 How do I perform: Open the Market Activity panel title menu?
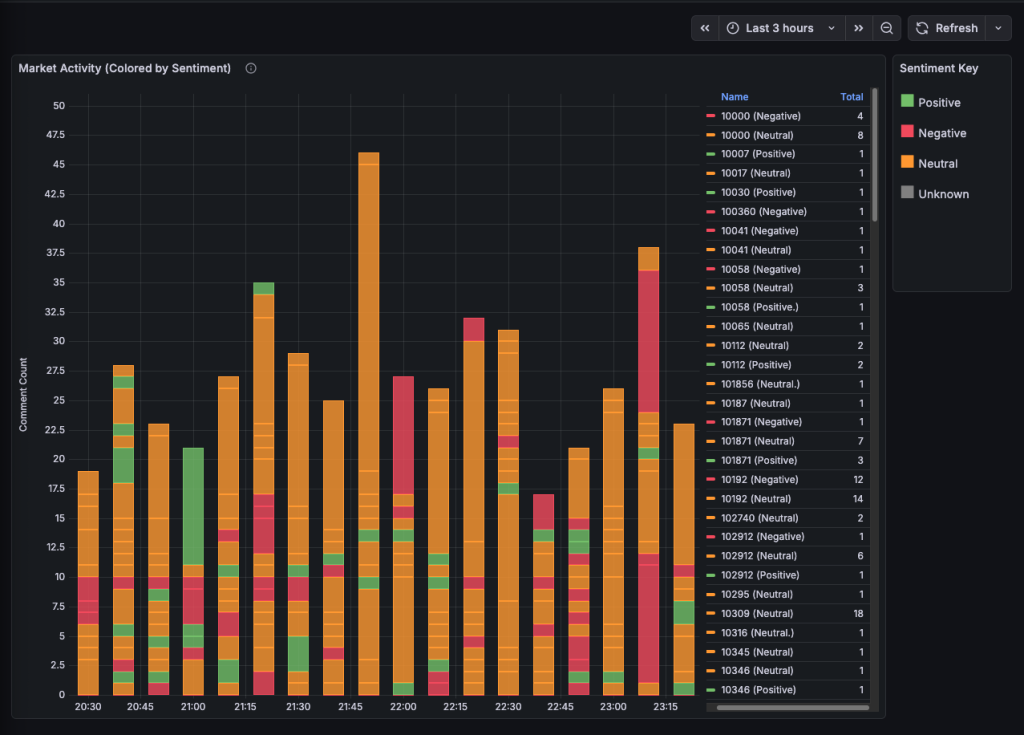125,68
